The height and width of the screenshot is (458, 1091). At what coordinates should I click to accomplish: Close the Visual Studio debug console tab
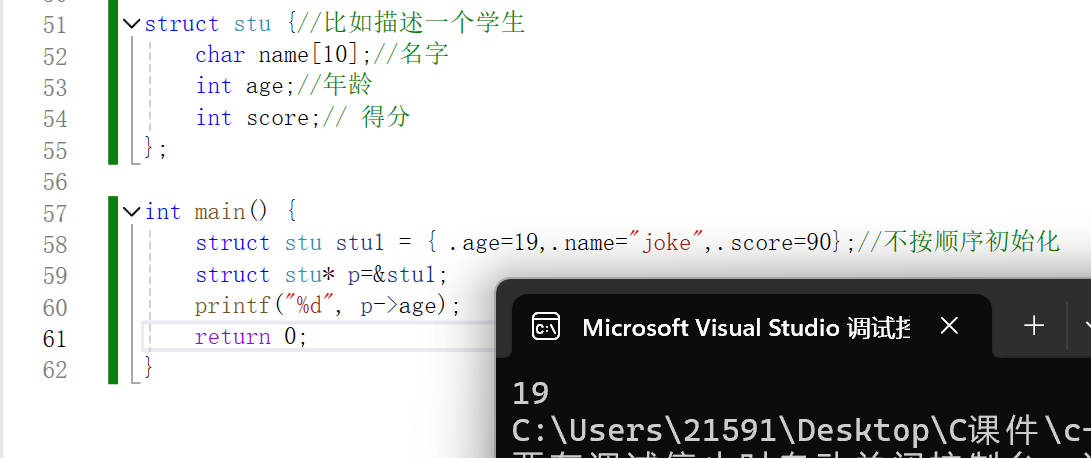949,326
